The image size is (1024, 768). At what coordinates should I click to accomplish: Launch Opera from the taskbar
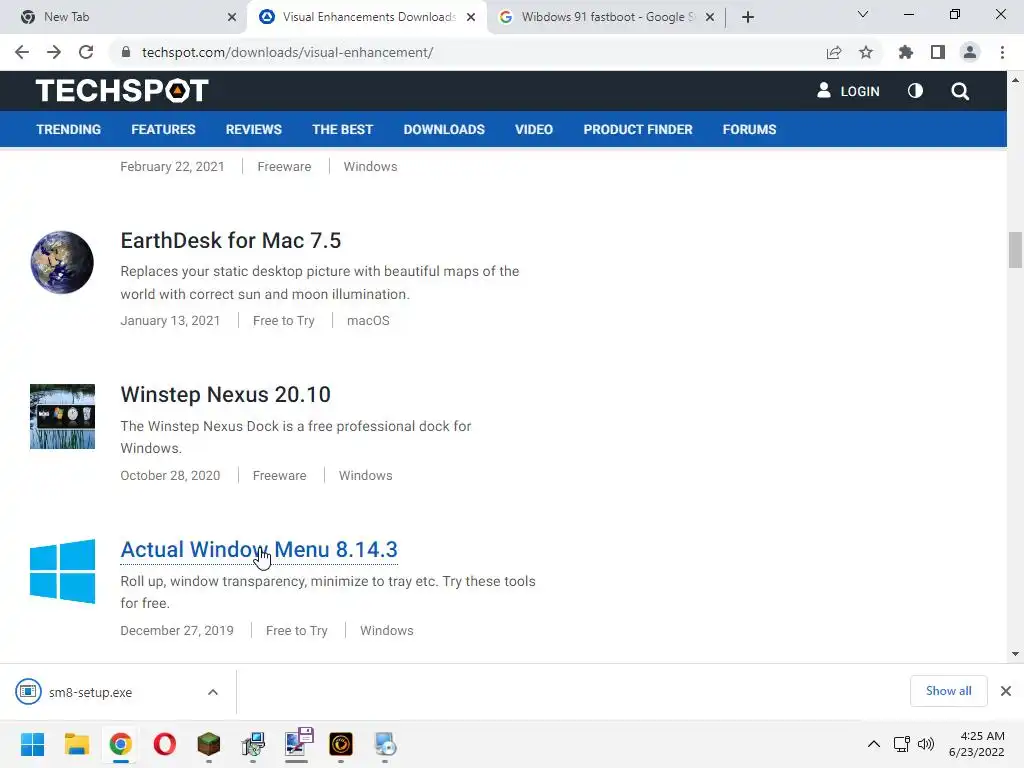tap(165, 744)
